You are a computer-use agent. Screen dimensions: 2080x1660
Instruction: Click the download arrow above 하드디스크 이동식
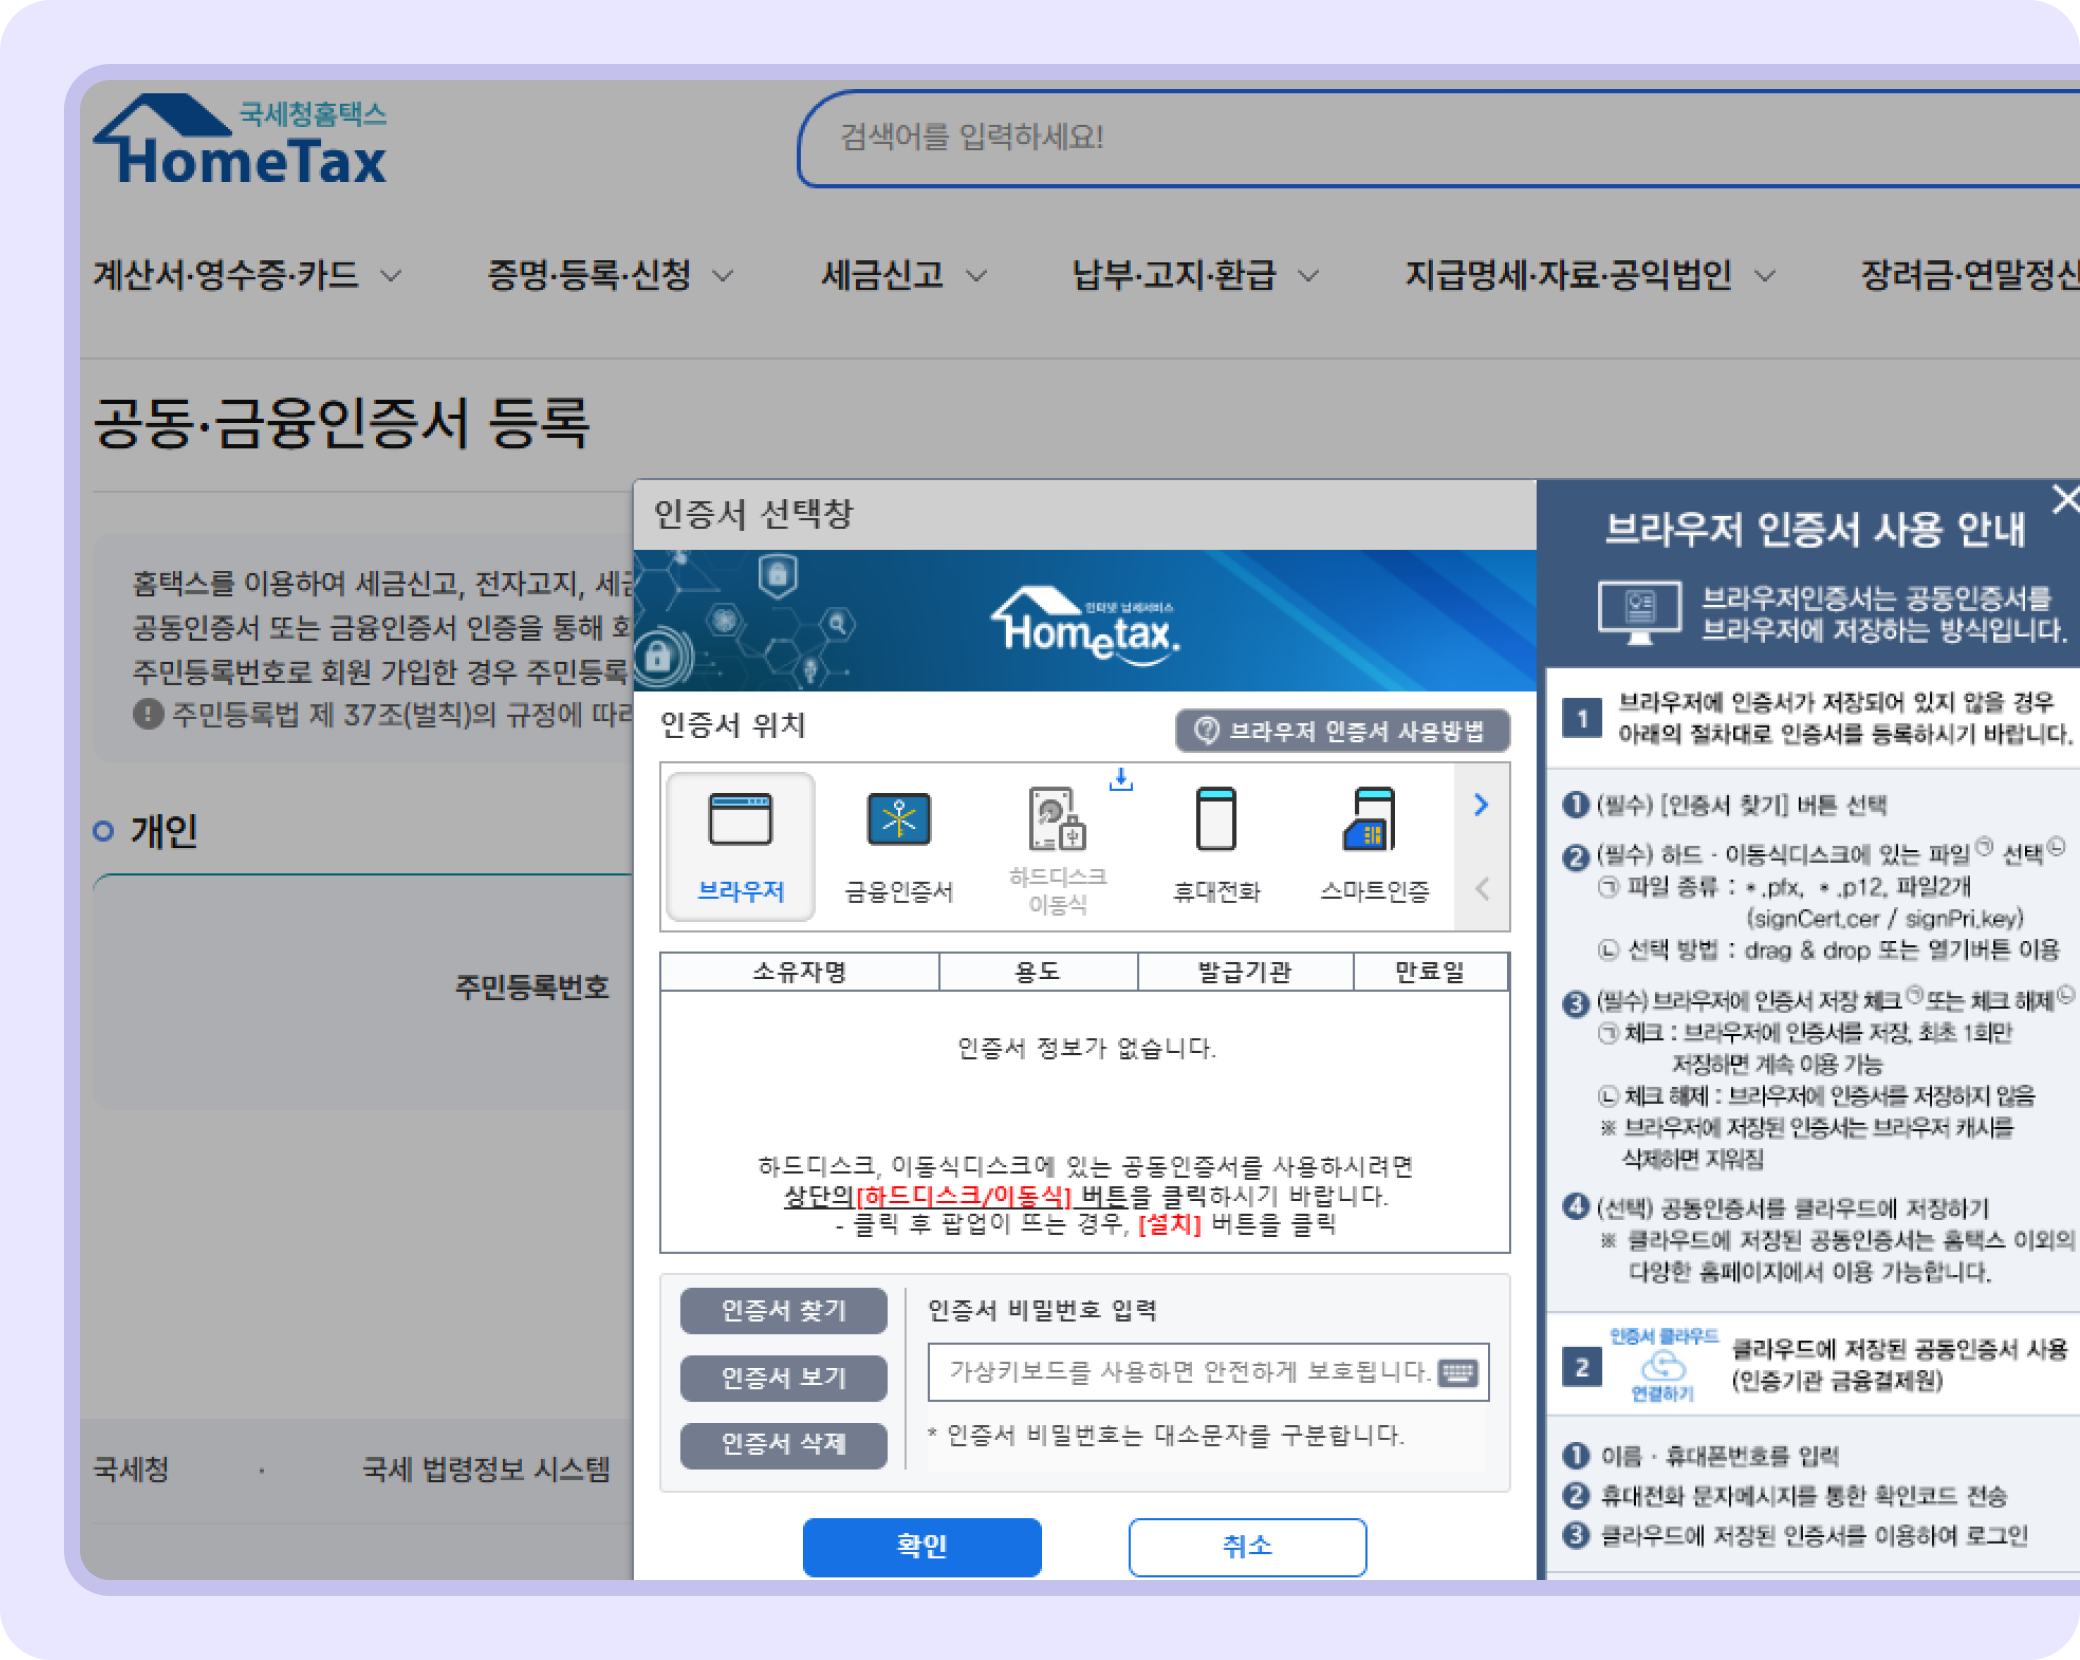tap(1121, 781)
